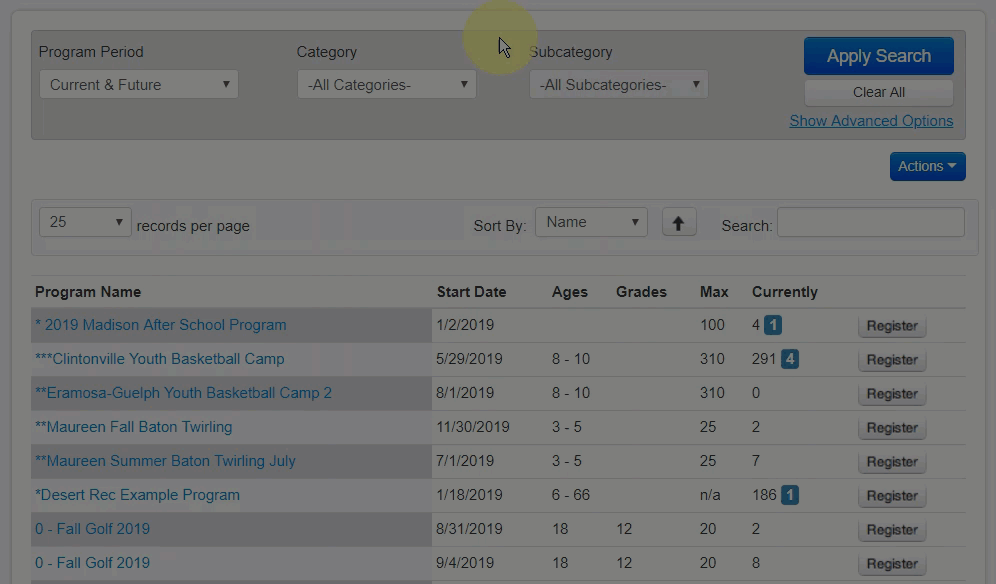Open the Program Period dropdown
This screenshot has height=584, width=996.
click(x=138, y=85)
